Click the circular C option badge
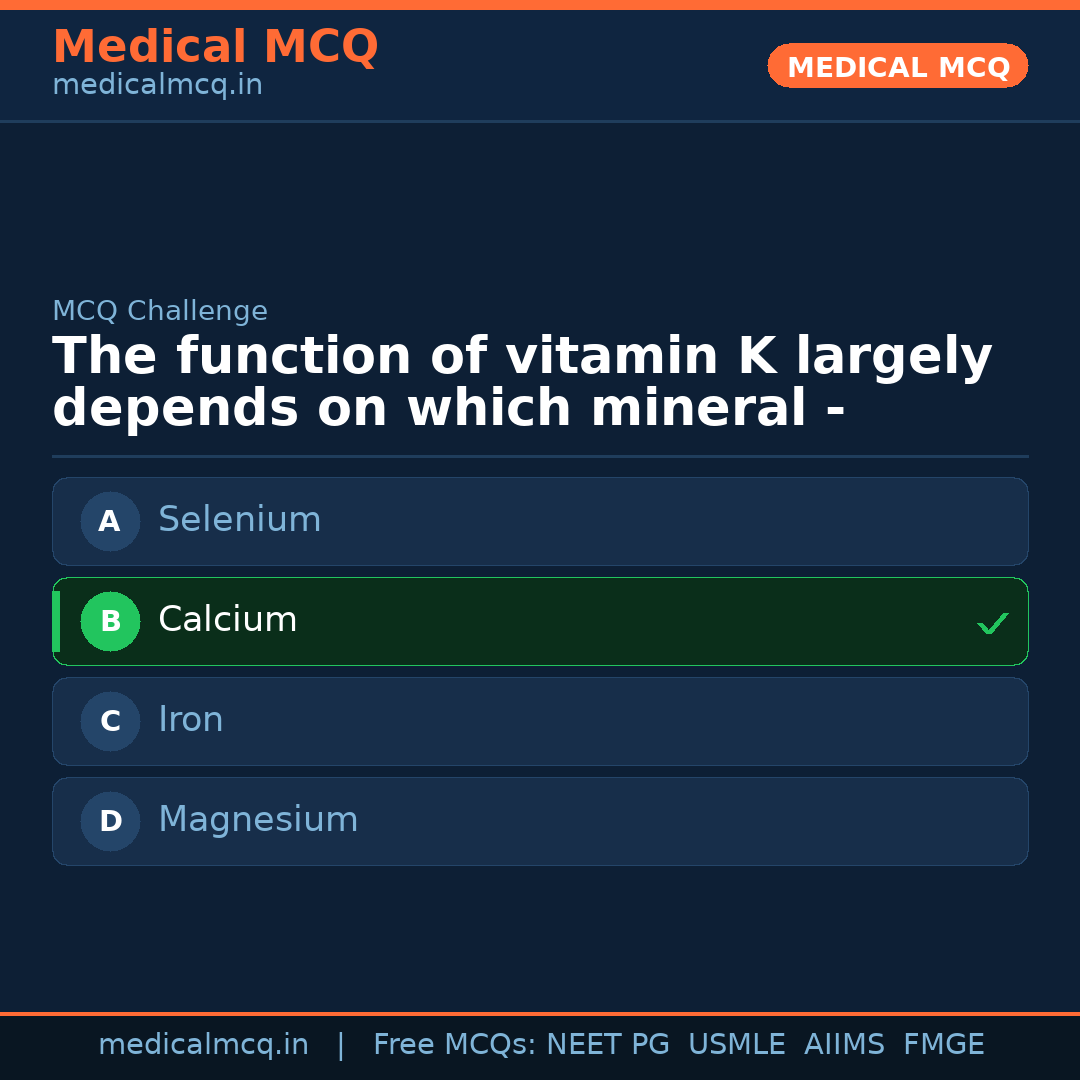1080x1080 pixels. (110, 721)
